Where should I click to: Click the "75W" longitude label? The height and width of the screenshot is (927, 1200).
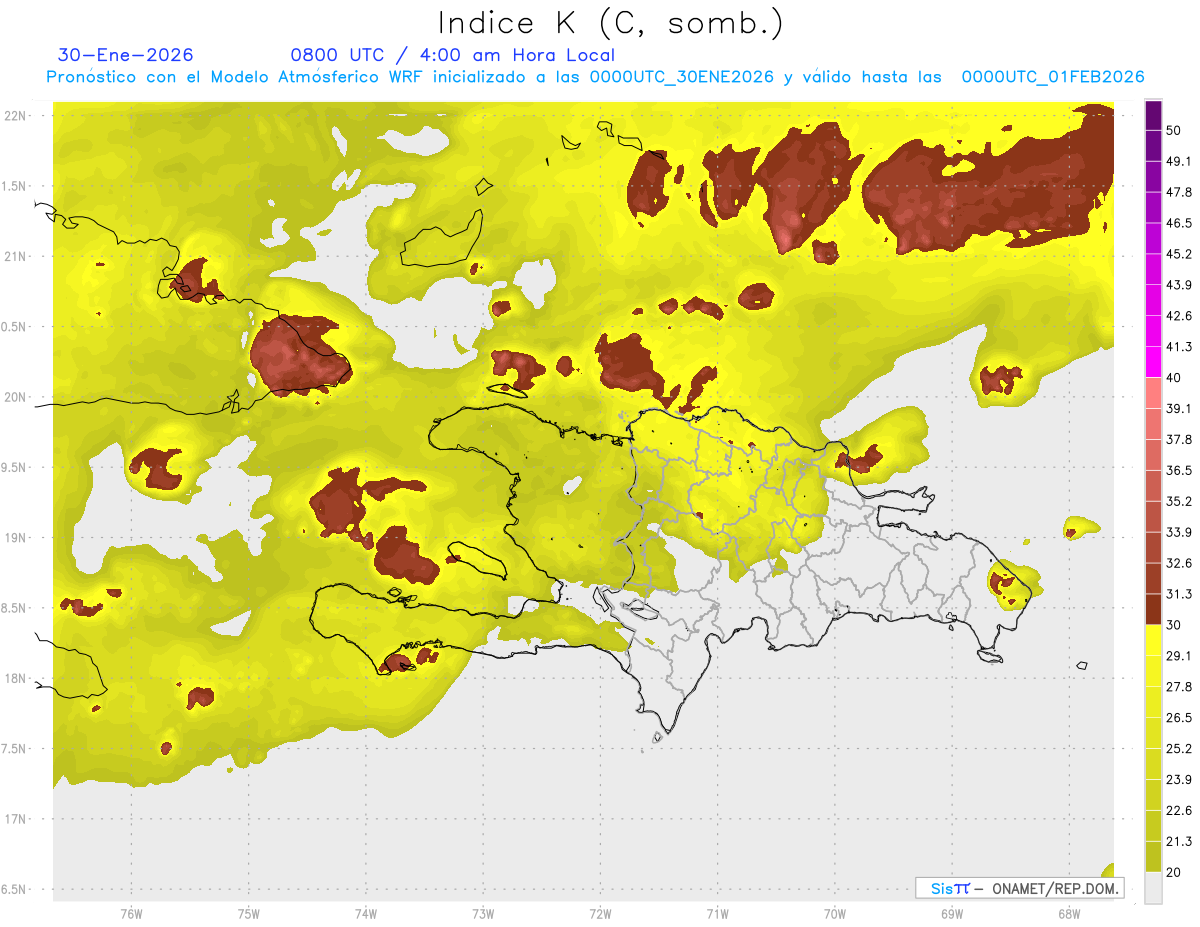[x=249, y=913]
